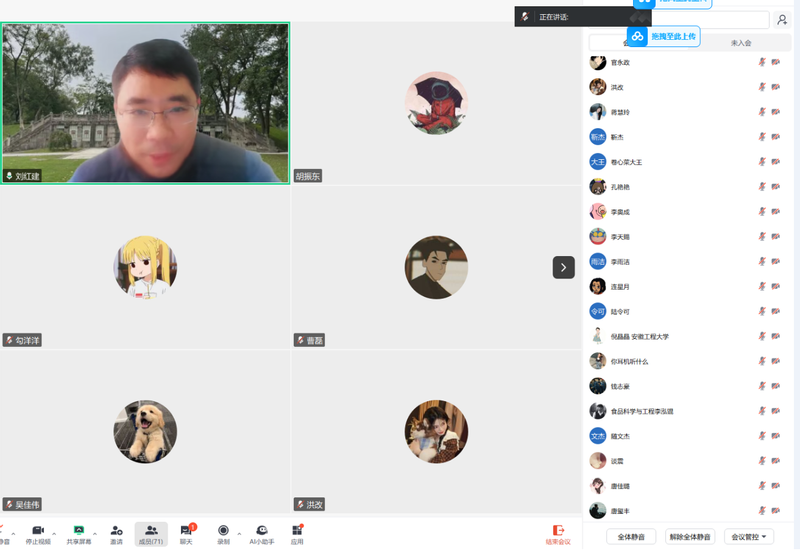
Task: Expand the 会议管控 dropdown
Action: click(749, 537)
